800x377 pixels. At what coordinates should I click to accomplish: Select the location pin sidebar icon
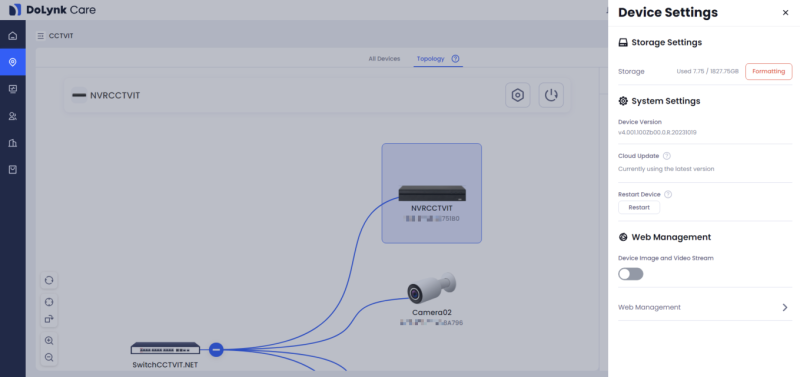point(13,62)
